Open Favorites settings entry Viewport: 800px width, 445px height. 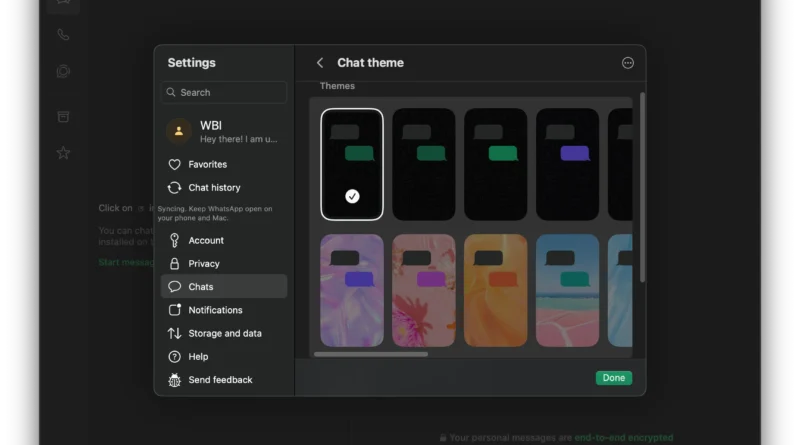(224, 164)
